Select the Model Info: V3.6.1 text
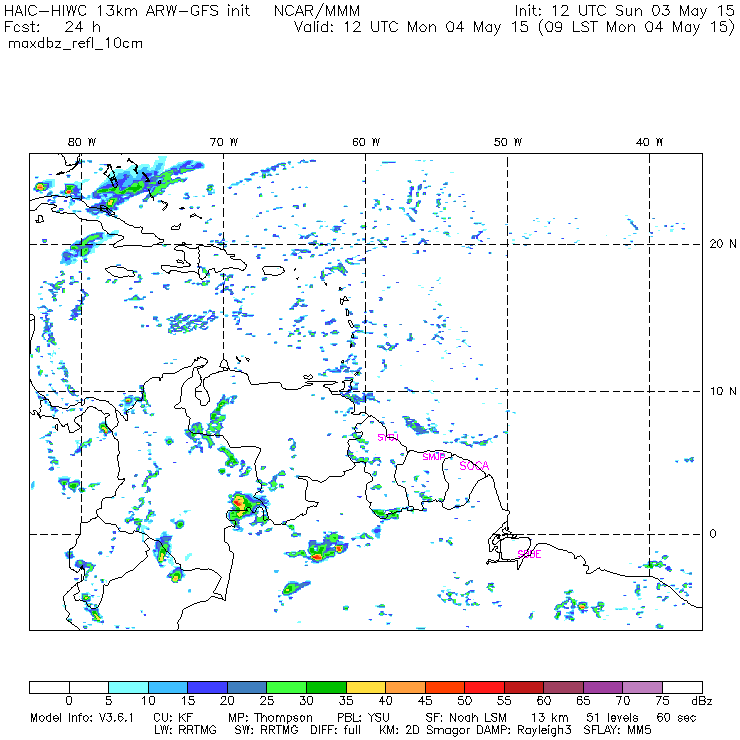Screen dimensions: 740x740 [82, 718]
